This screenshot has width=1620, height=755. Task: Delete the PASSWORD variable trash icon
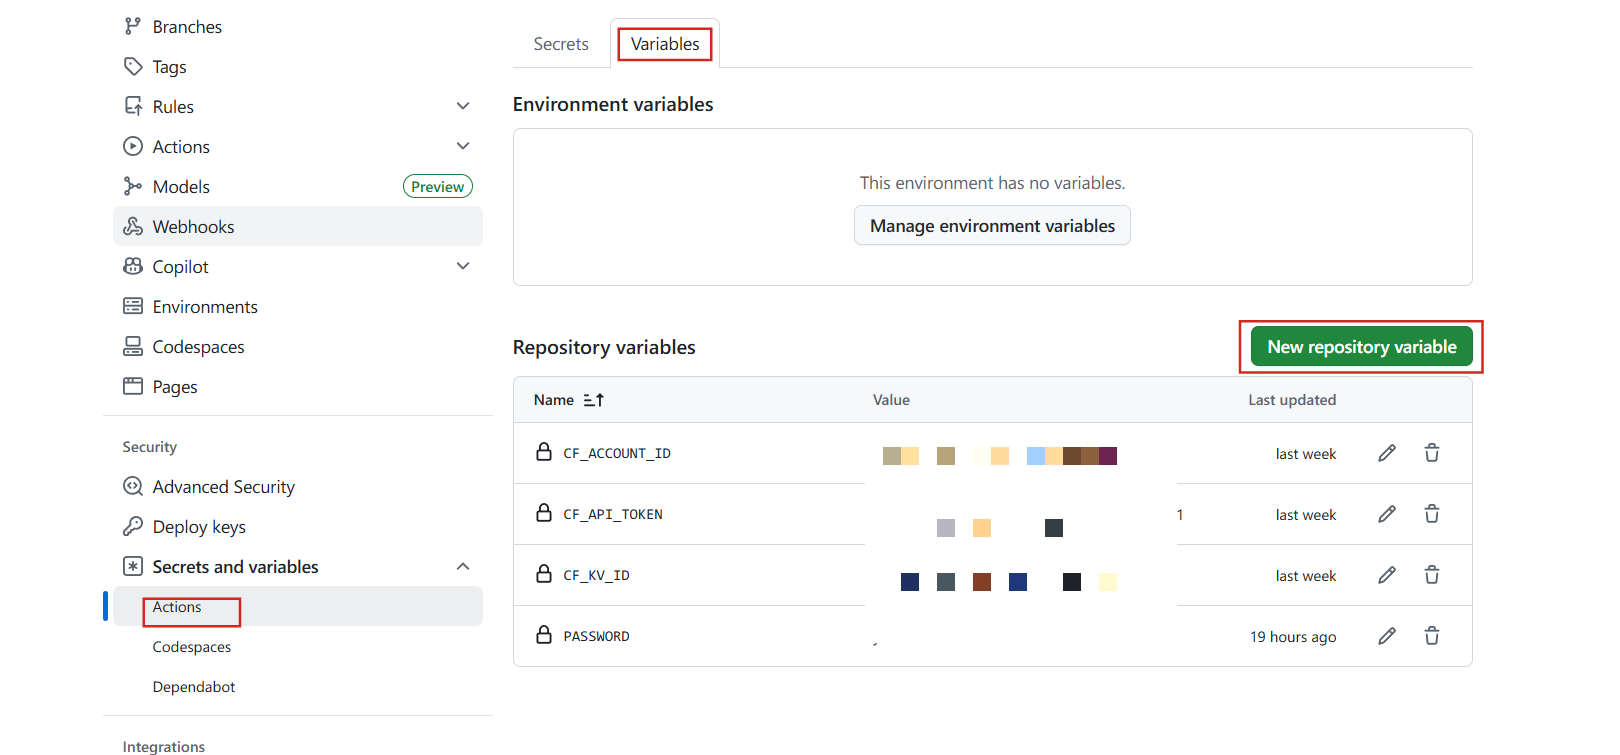click(x=1431, y=637)
